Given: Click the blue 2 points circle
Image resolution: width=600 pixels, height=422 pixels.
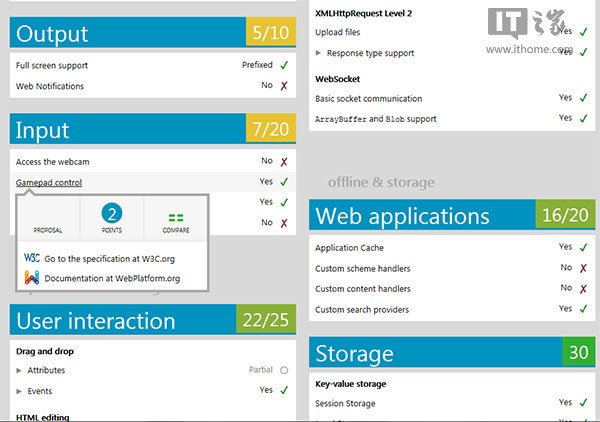Looking at the screenshot, I should click(113, 213).
